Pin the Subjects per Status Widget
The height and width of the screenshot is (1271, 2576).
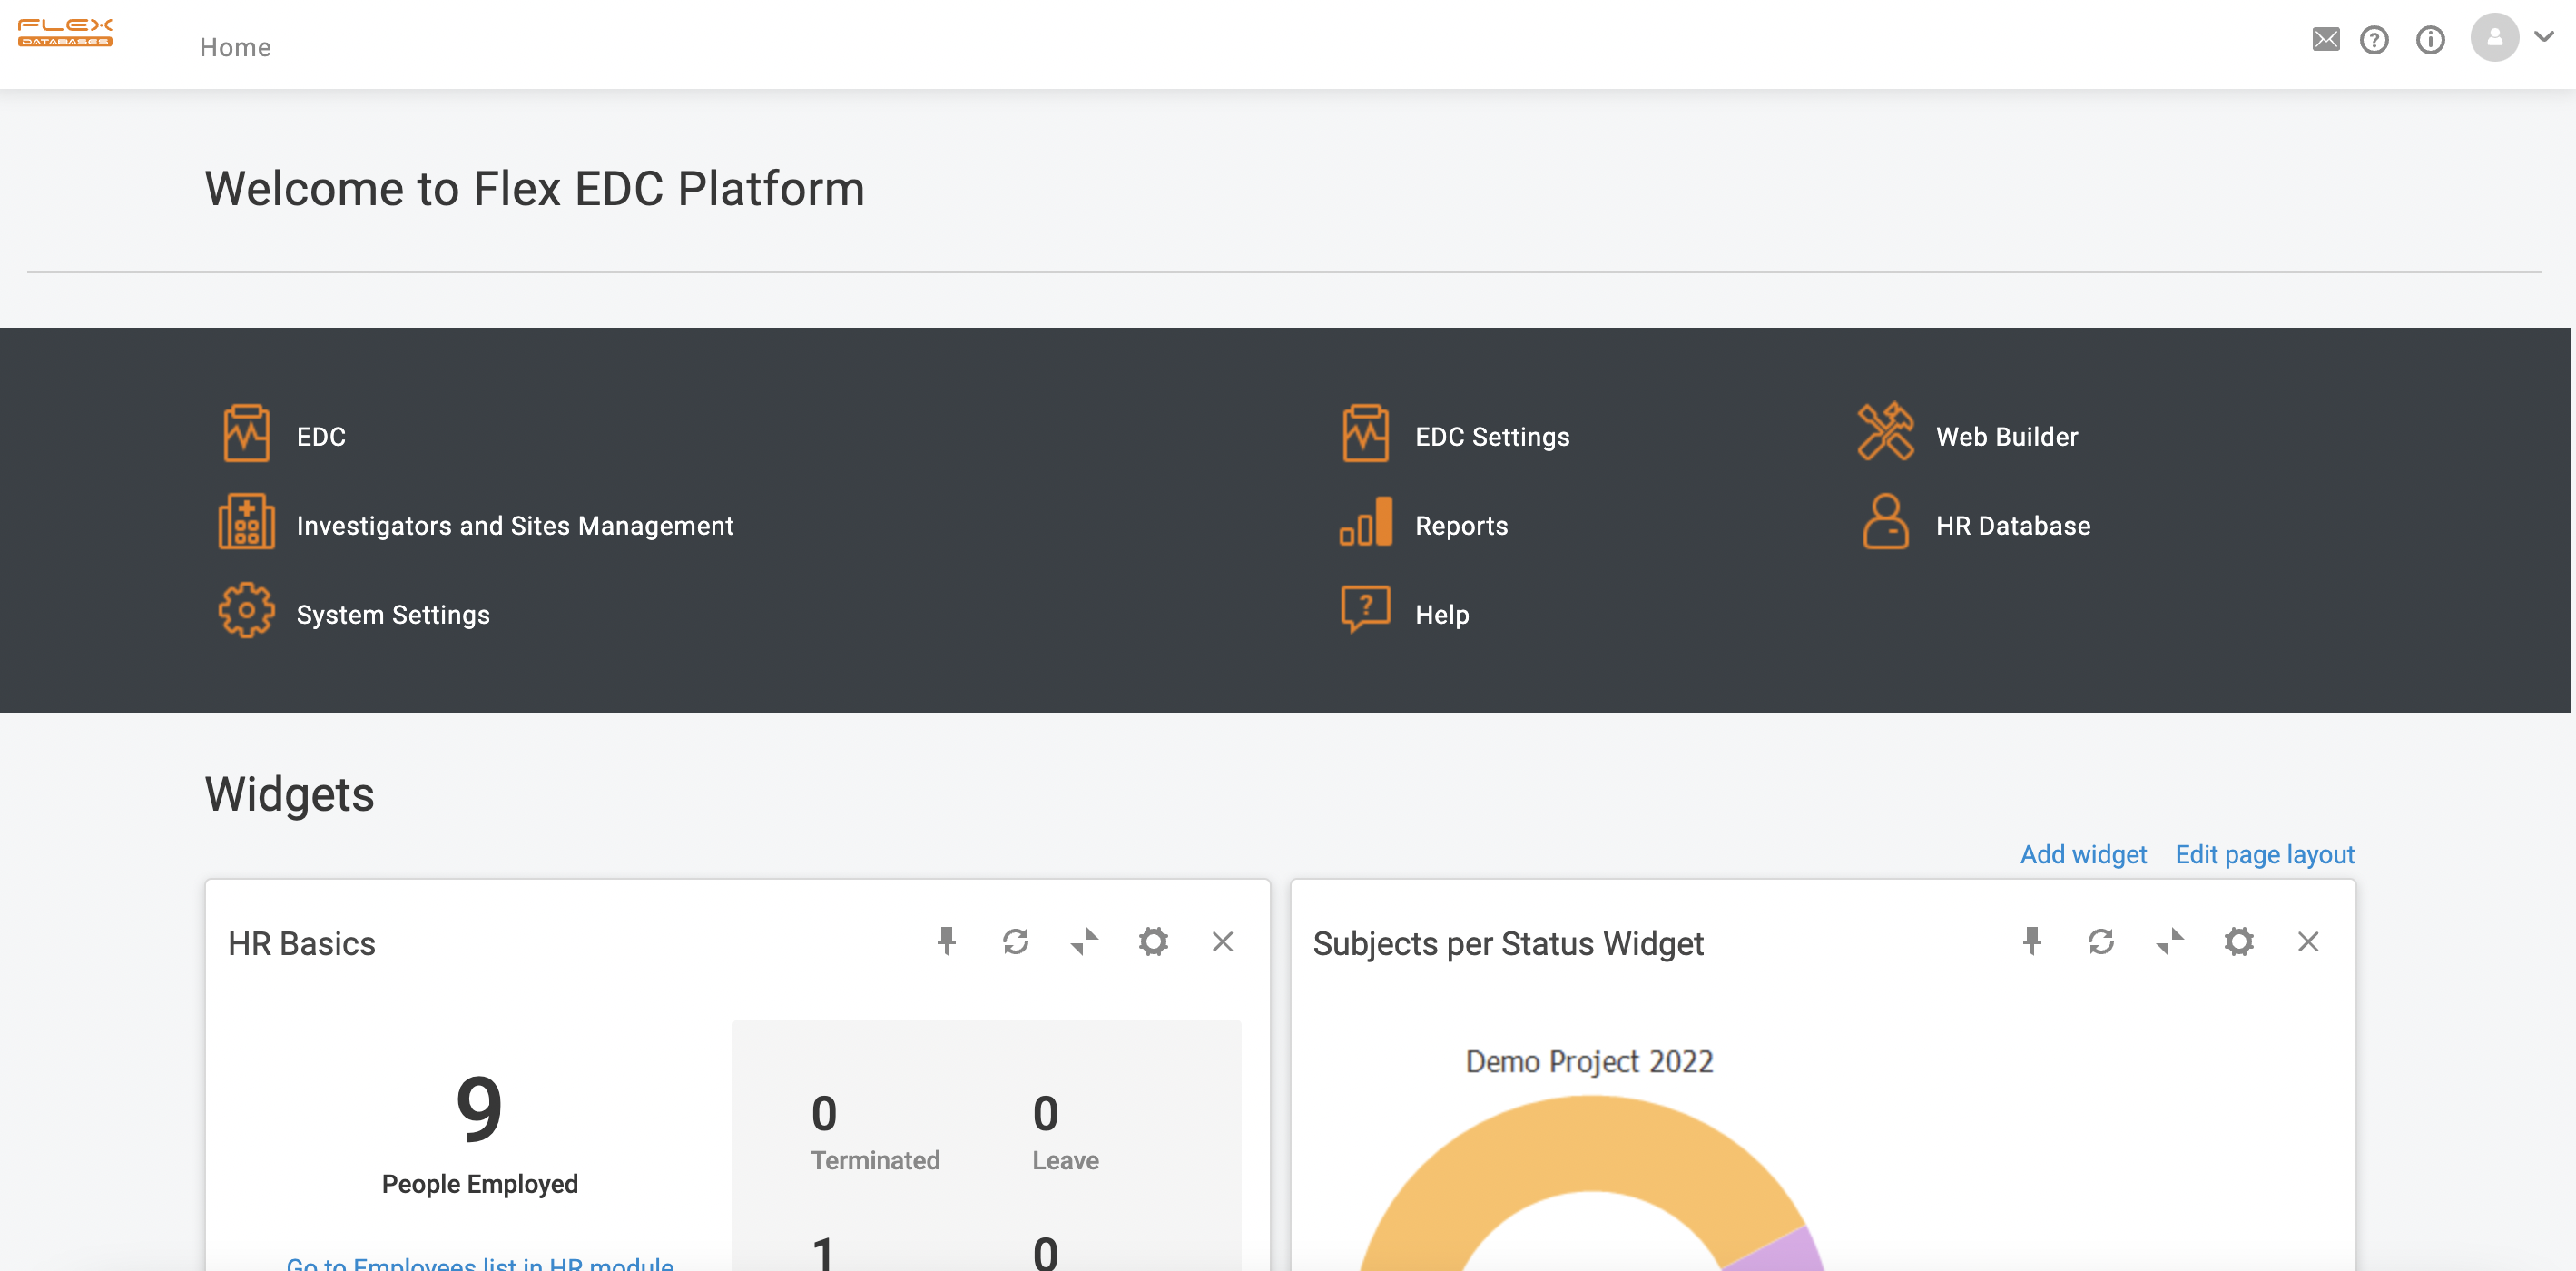click(x=2031, y=941)
